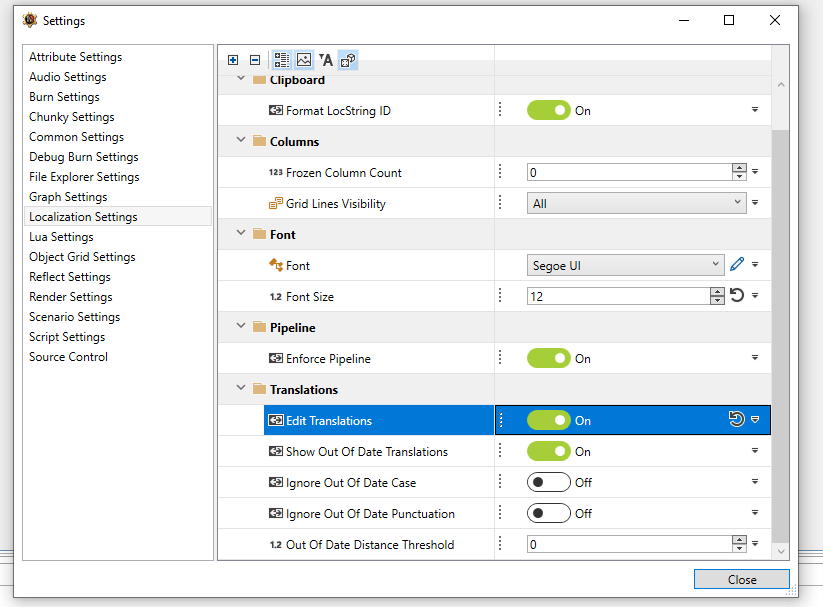823x607 pixels.
Task: Collapse the Columns category
Action: pyautogui.click(x=241, y=140)
